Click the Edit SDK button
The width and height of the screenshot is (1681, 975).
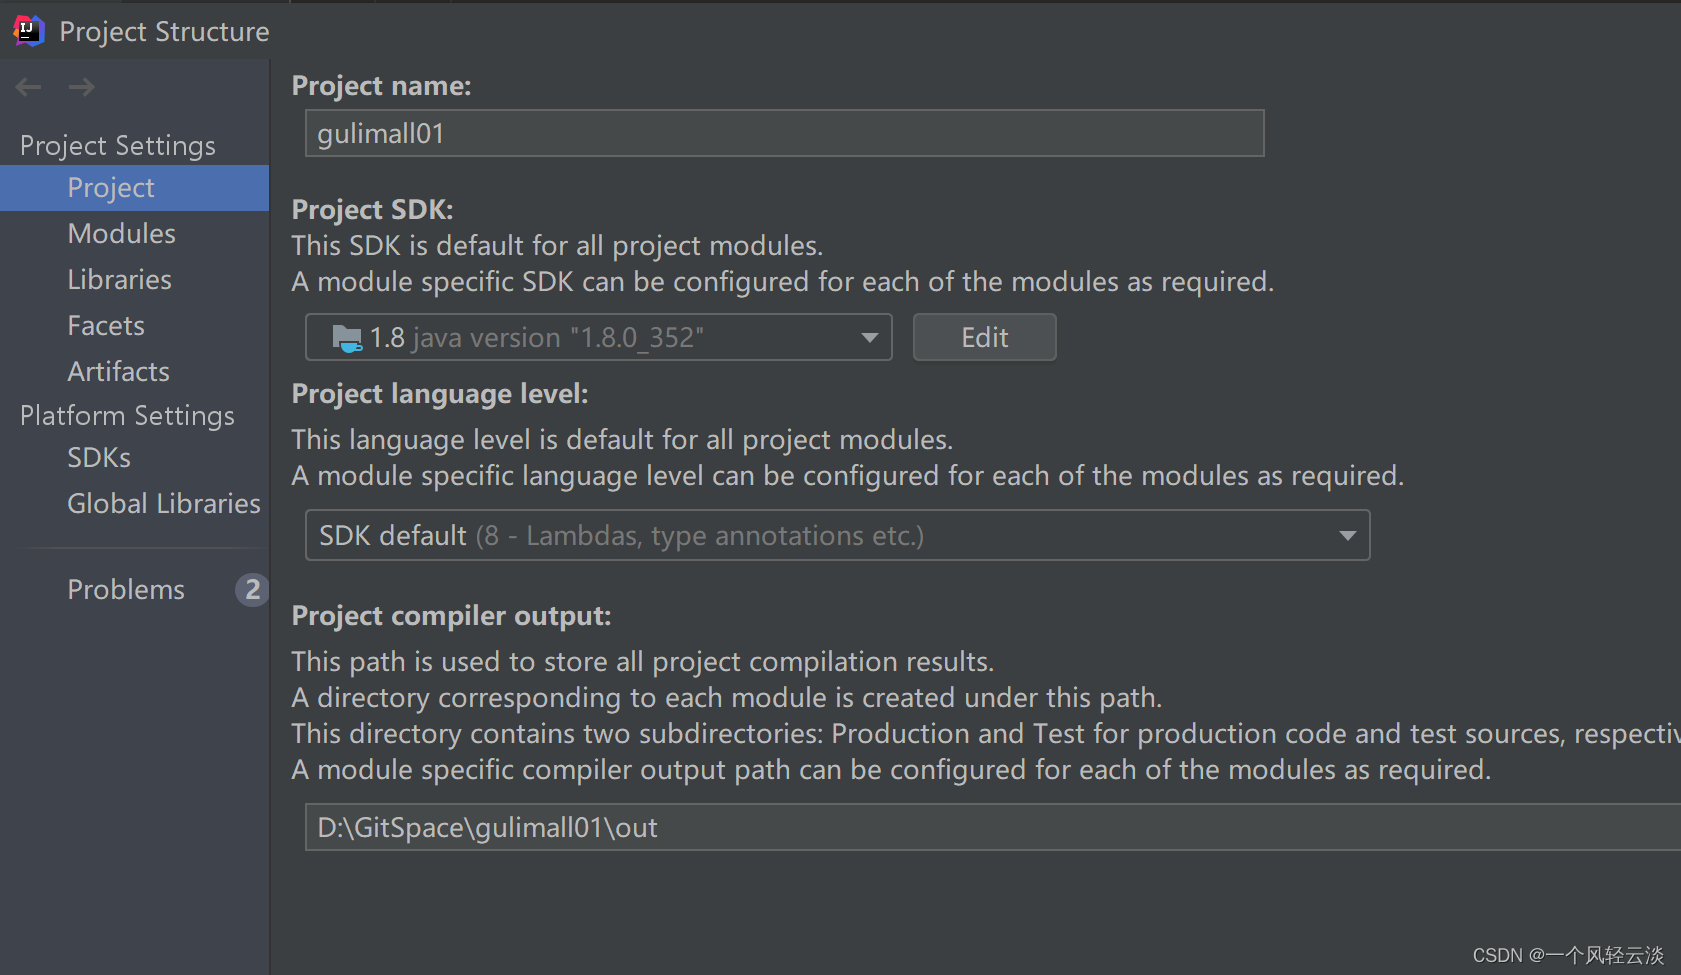tap(984, 338)
